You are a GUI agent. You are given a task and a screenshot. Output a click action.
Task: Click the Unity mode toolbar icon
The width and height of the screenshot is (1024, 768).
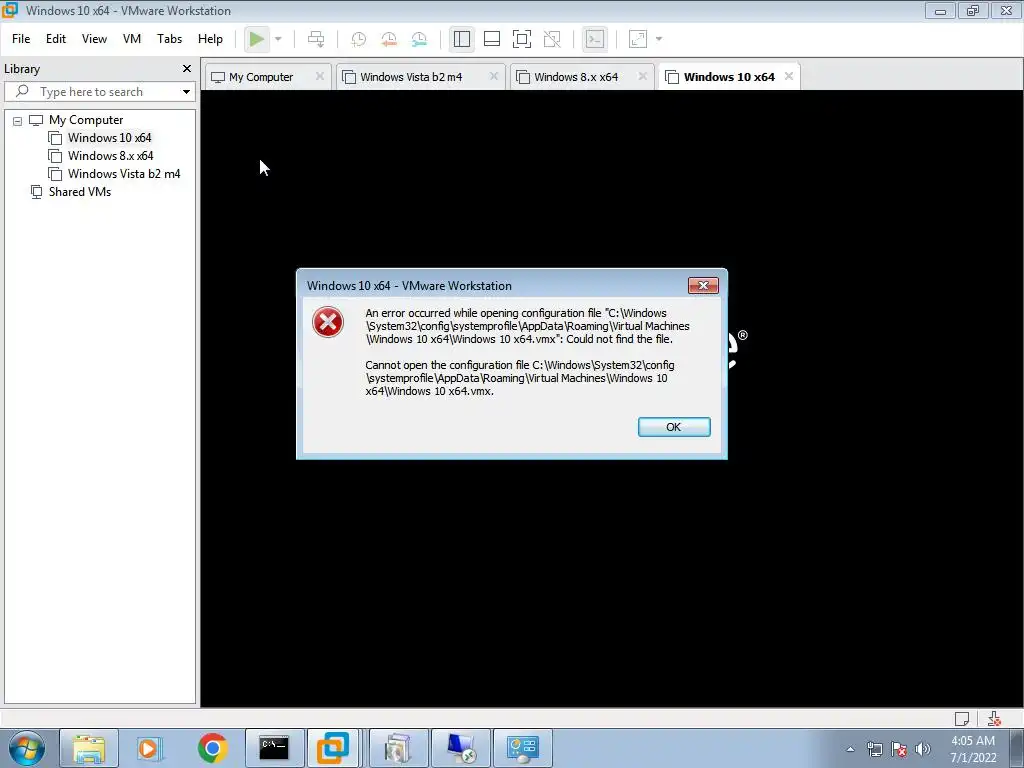pyautogui.click(x=552, y=39)
